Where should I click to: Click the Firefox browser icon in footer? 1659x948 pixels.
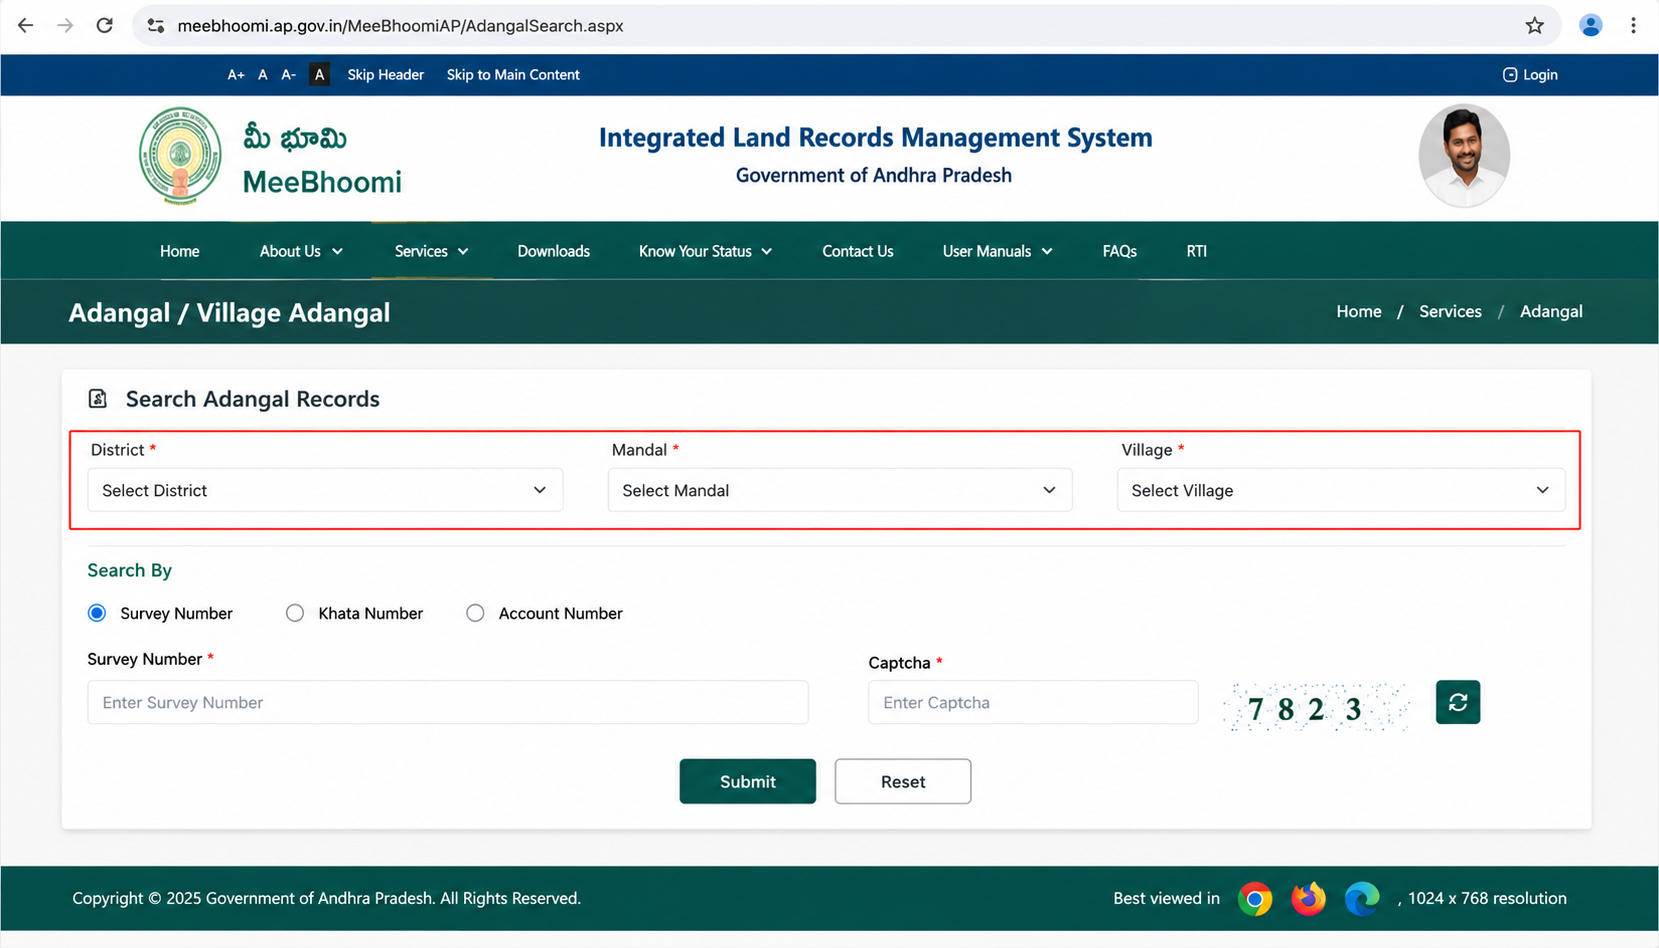(x=1308, y=898)
